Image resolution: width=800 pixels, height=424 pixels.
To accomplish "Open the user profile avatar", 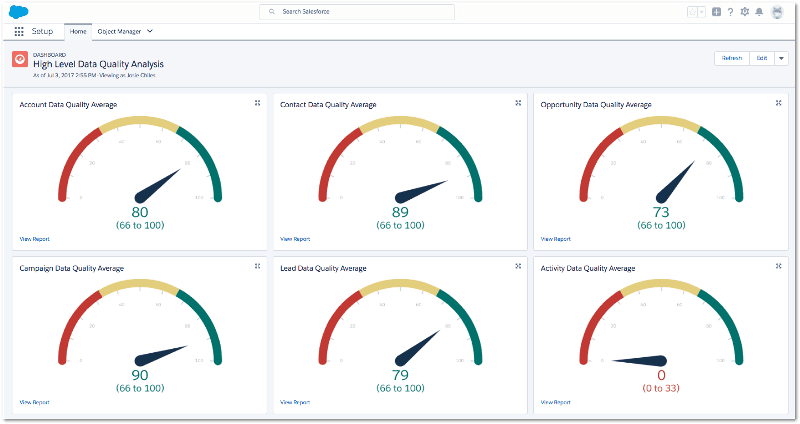I will (777, 12).
